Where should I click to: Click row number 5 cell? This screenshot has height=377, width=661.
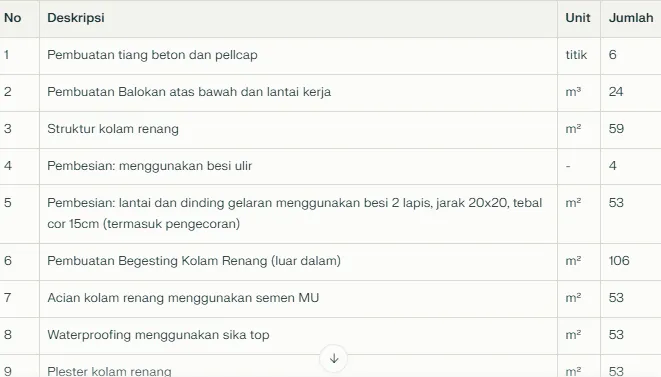(x=8, y=203)
